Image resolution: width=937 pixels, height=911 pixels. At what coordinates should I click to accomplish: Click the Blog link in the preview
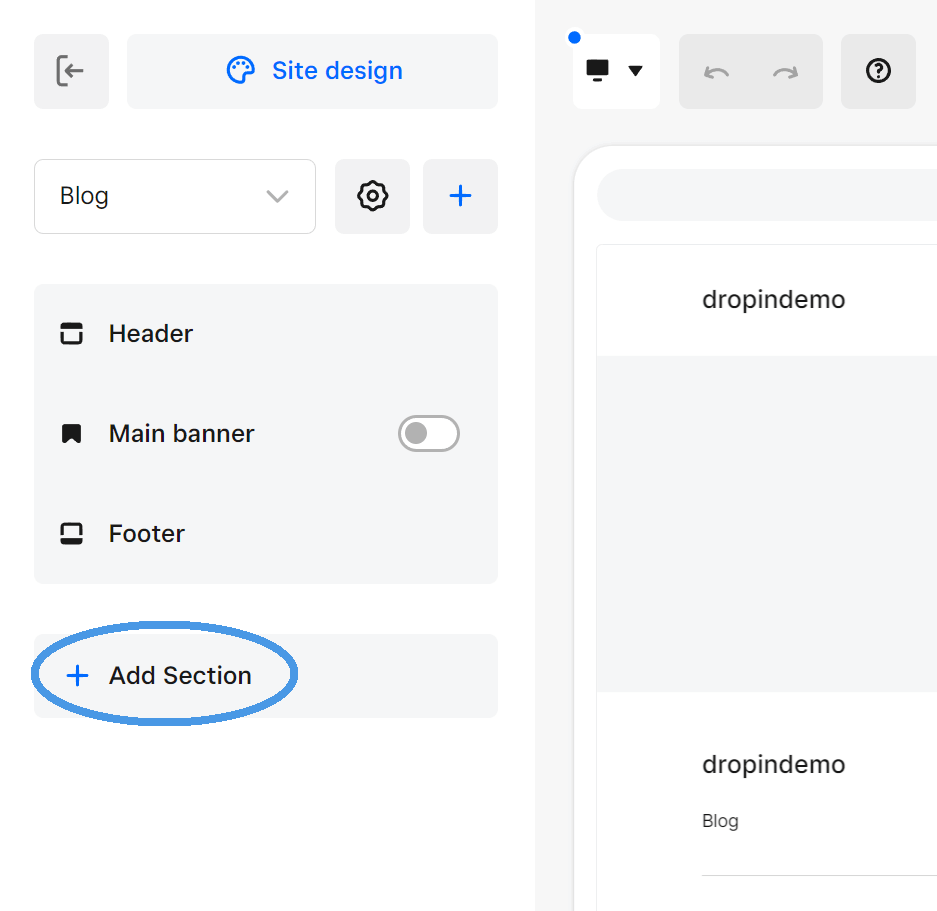click(720, 821)
